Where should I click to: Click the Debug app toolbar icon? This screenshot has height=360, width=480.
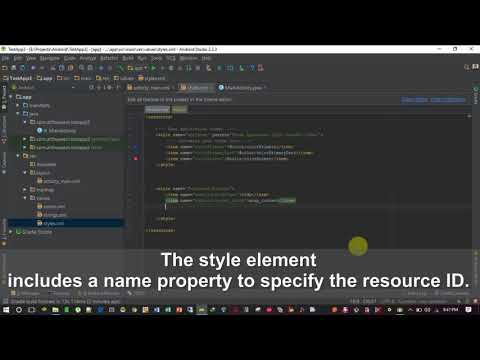click(x=171, y=68)
